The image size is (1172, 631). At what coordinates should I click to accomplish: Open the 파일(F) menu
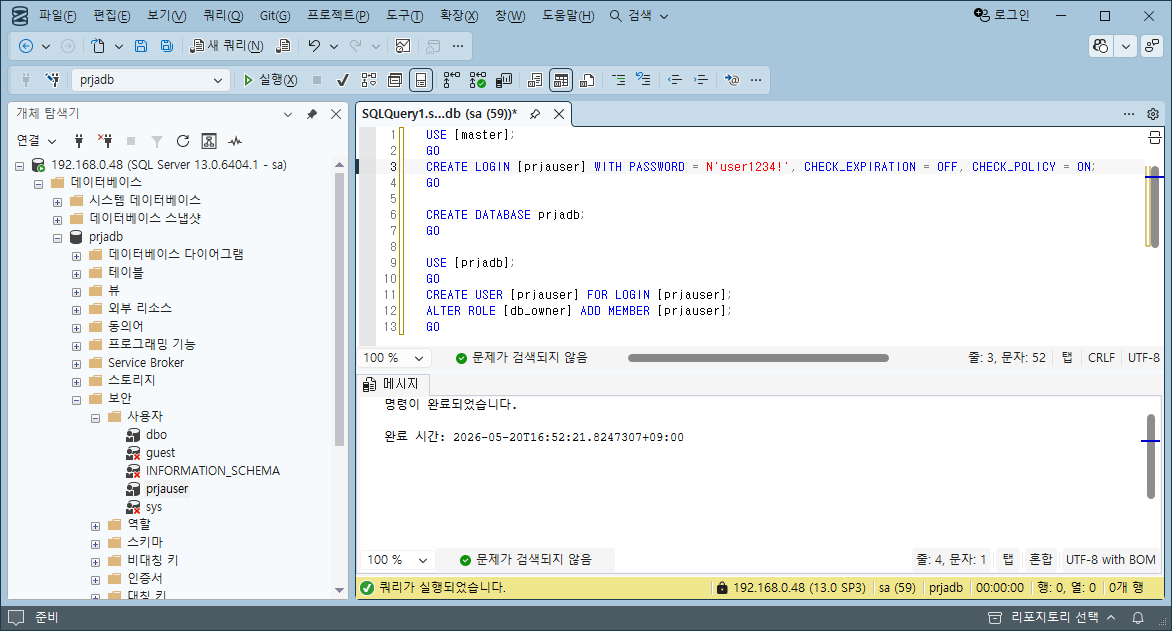click(x=58, y=16)
